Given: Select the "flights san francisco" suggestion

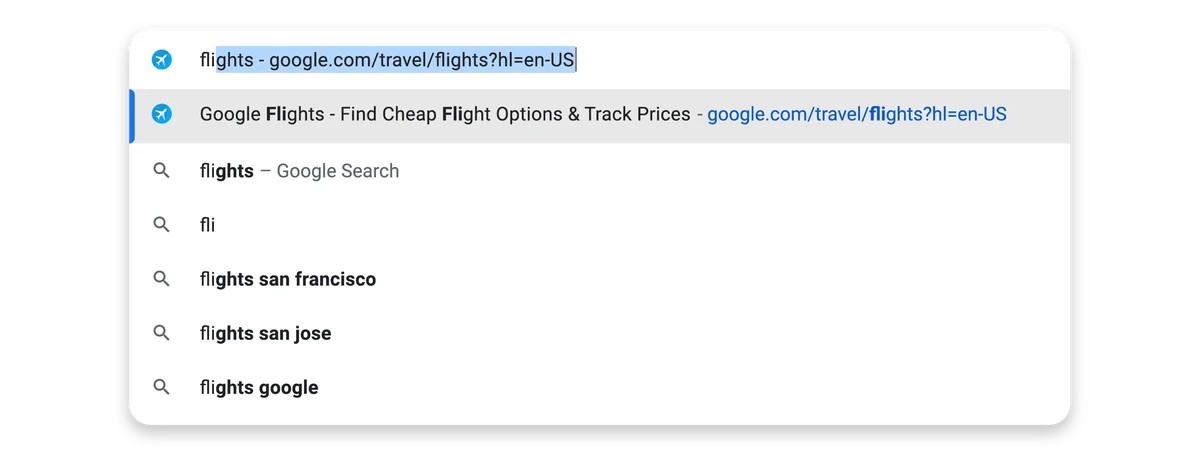Looking at the screenshot, I should (600, 279).
